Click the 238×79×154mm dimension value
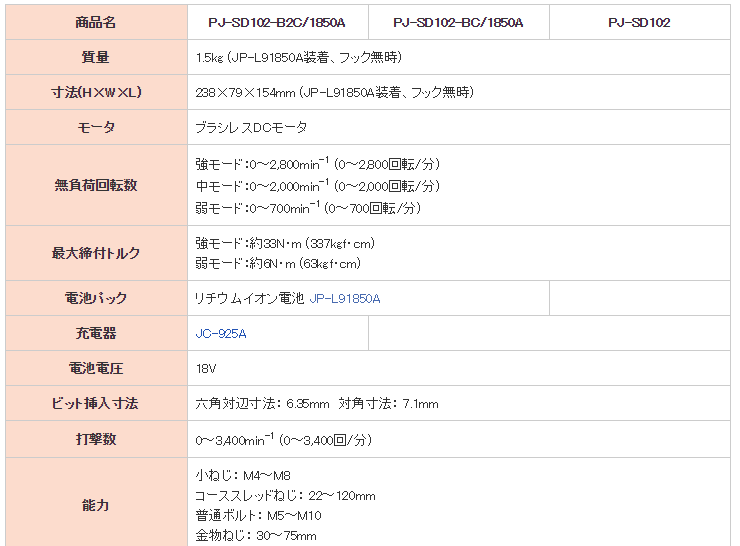The width and height of the screenshot is (740, 546). click(335, 92)
